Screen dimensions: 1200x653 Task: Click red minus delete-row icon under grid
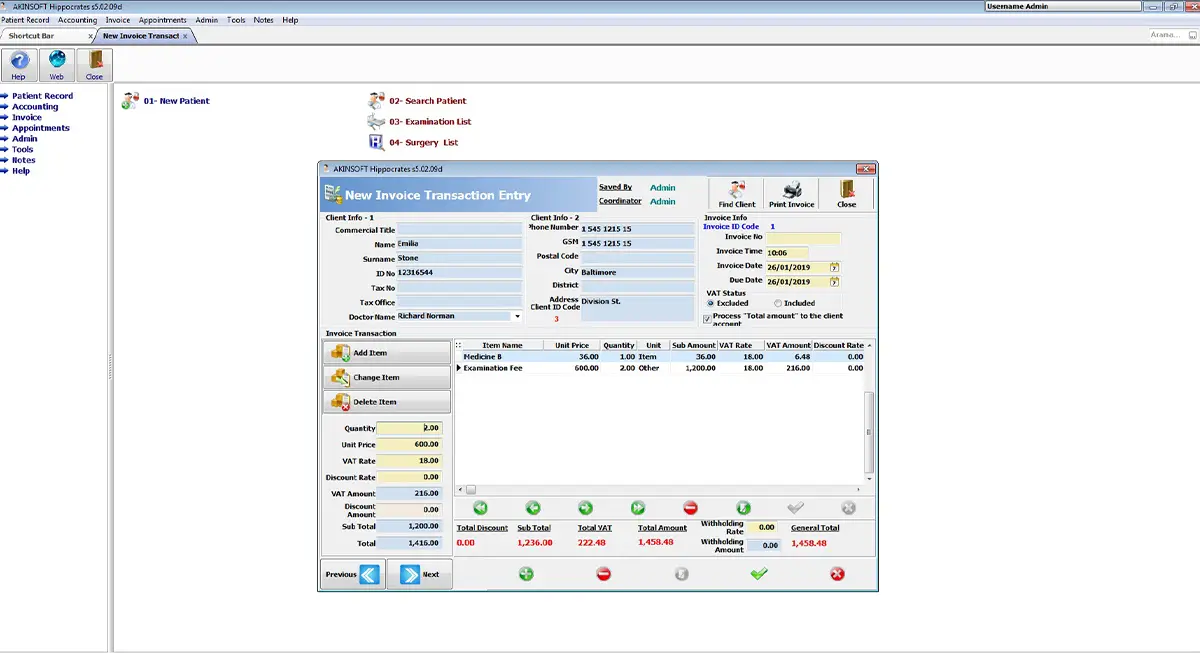[x=691, y=508]
